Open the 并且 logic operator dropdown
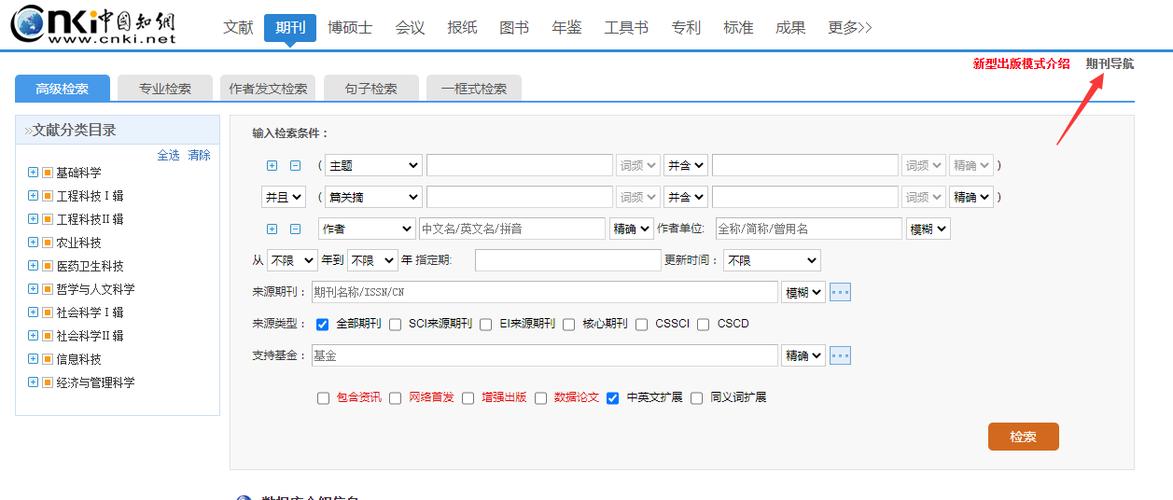Image resolution: width=1173 pixels, height=500 pixels. point(284,197)
